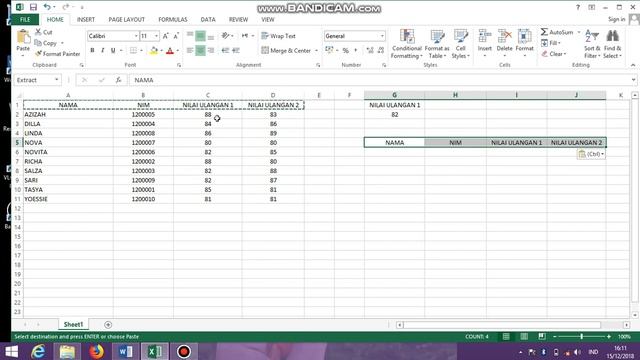640x360 pixels.
Task: Toggle Center horizontal alignment
Action: (200, 50)
